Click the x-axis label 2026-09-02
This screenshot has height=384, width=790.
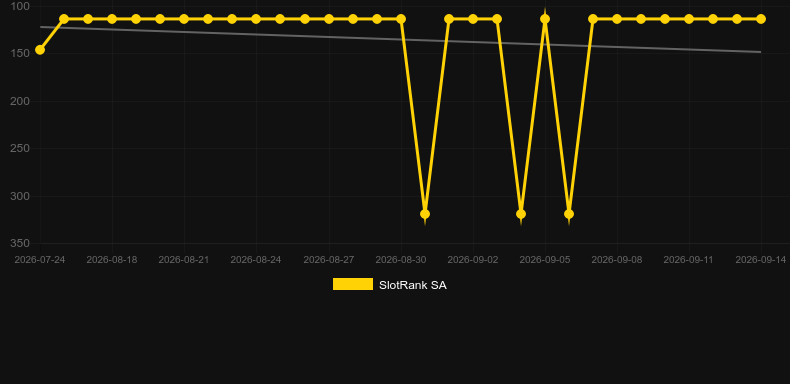point(473,260)
